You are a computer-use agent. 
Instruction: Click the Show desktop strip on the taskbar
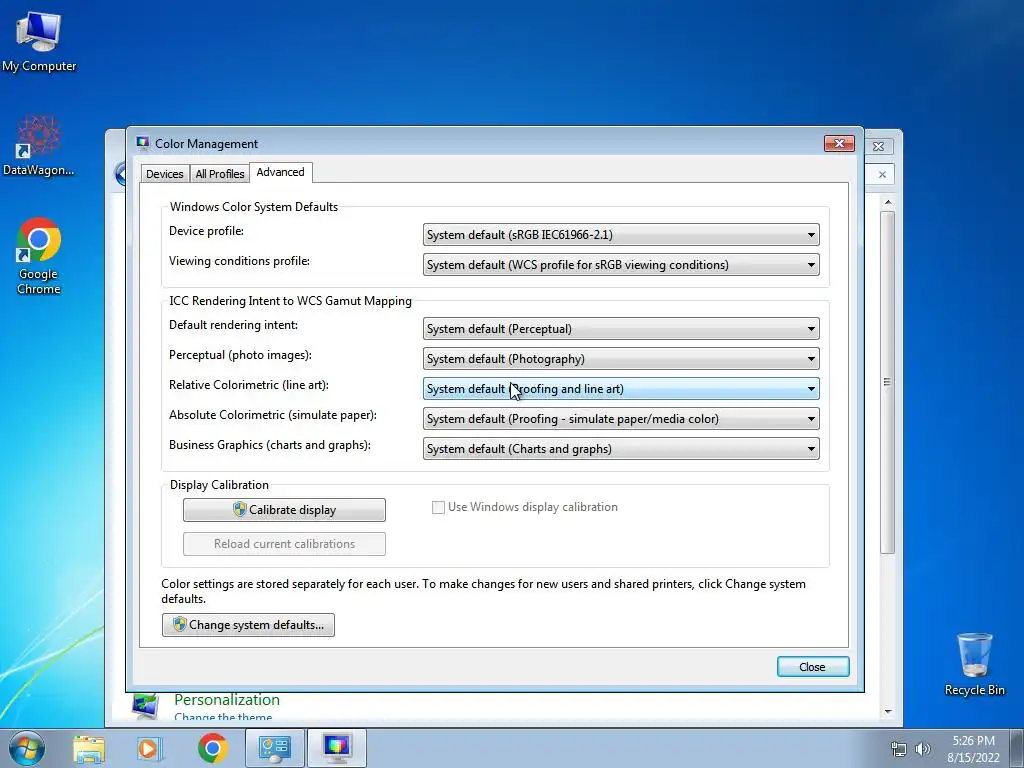1017,748
